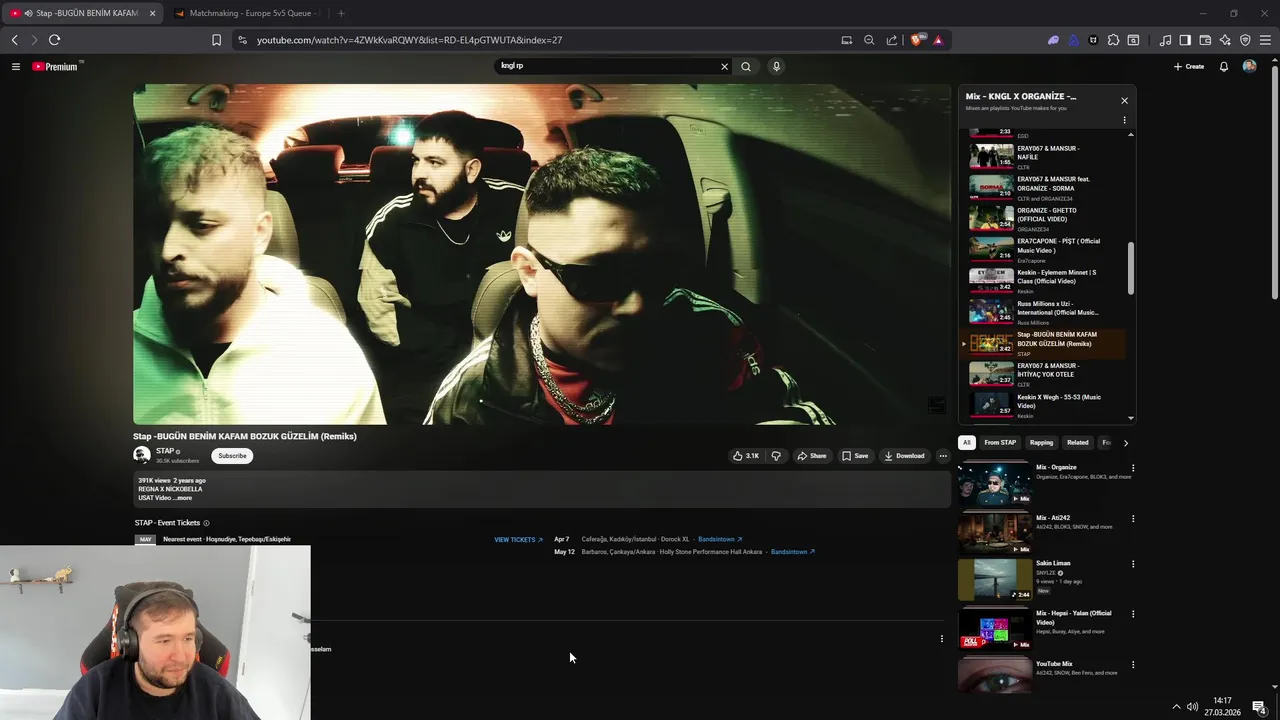Open the Create video menu

pos(1189,67)
